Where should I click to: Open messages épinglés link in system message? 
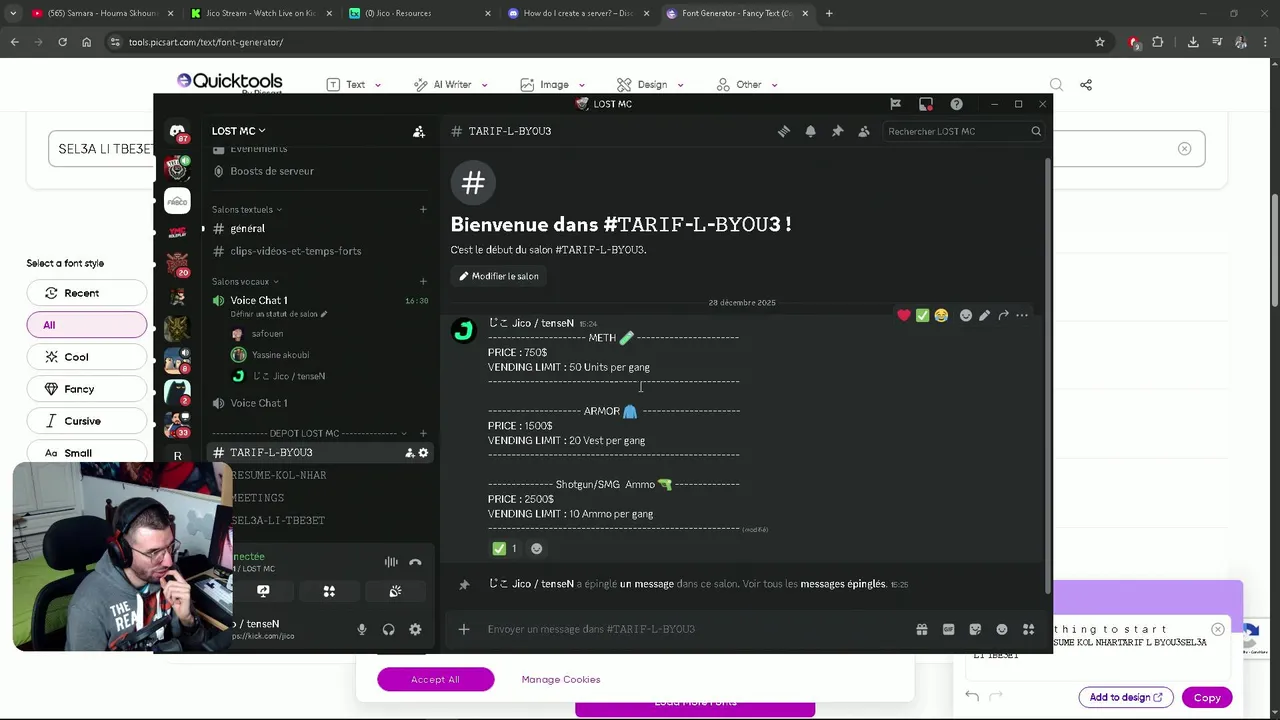tap(844, 584)
